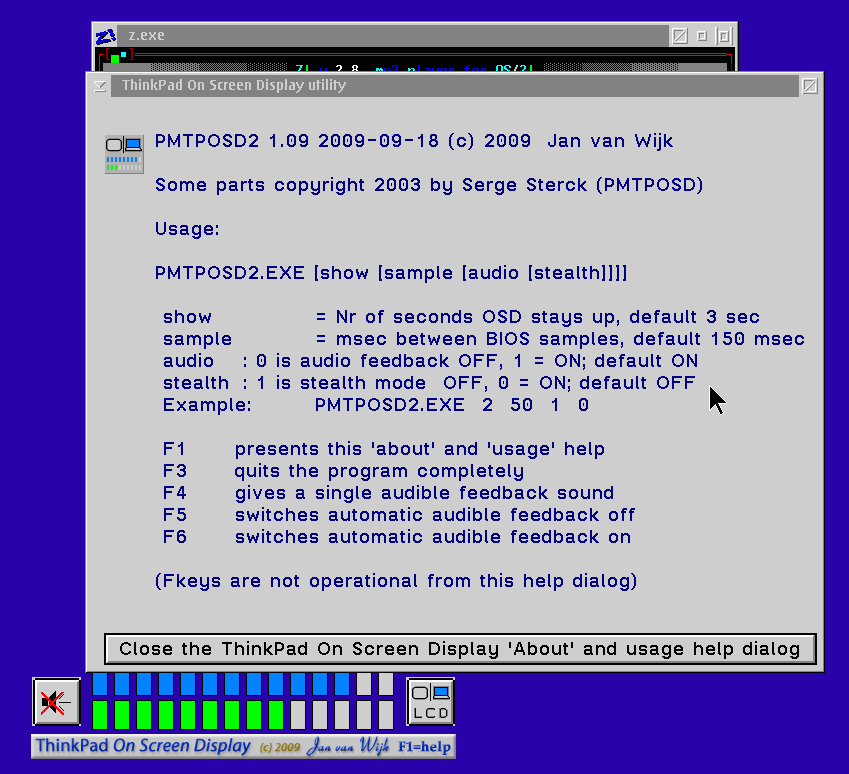
Task: Close the 'About' and usage help dialog
Action: pos(460,649)
